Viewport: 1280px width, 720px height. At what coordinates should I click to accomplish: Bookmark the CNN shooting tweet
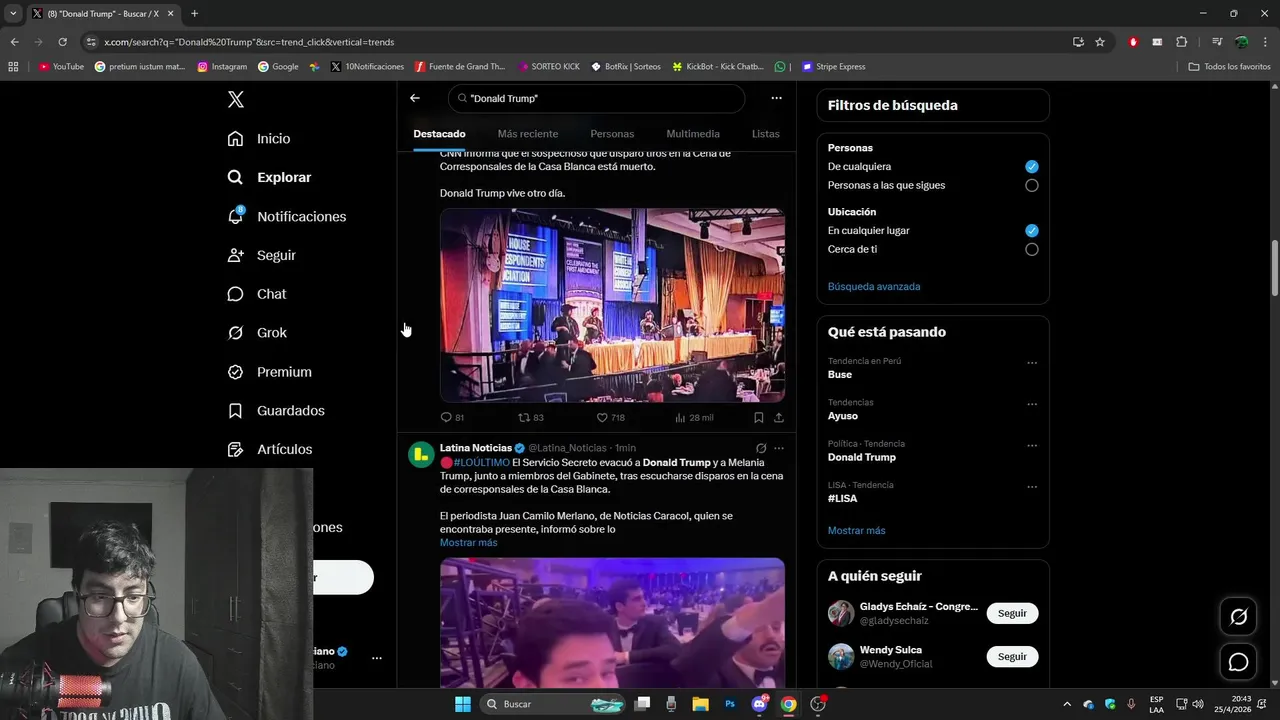coord(759,417)
